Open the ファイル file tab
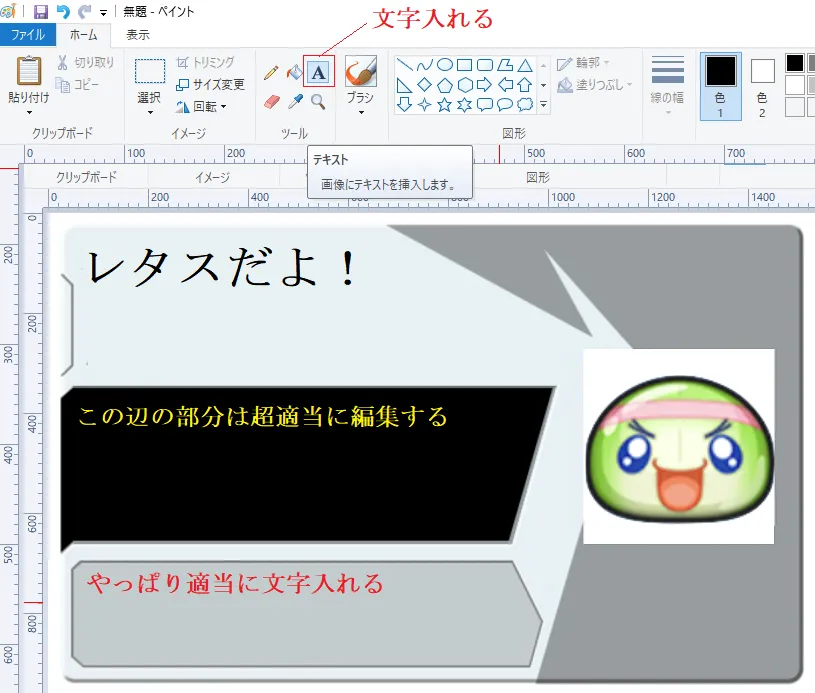The image size is (815, 693). (28, 35)
